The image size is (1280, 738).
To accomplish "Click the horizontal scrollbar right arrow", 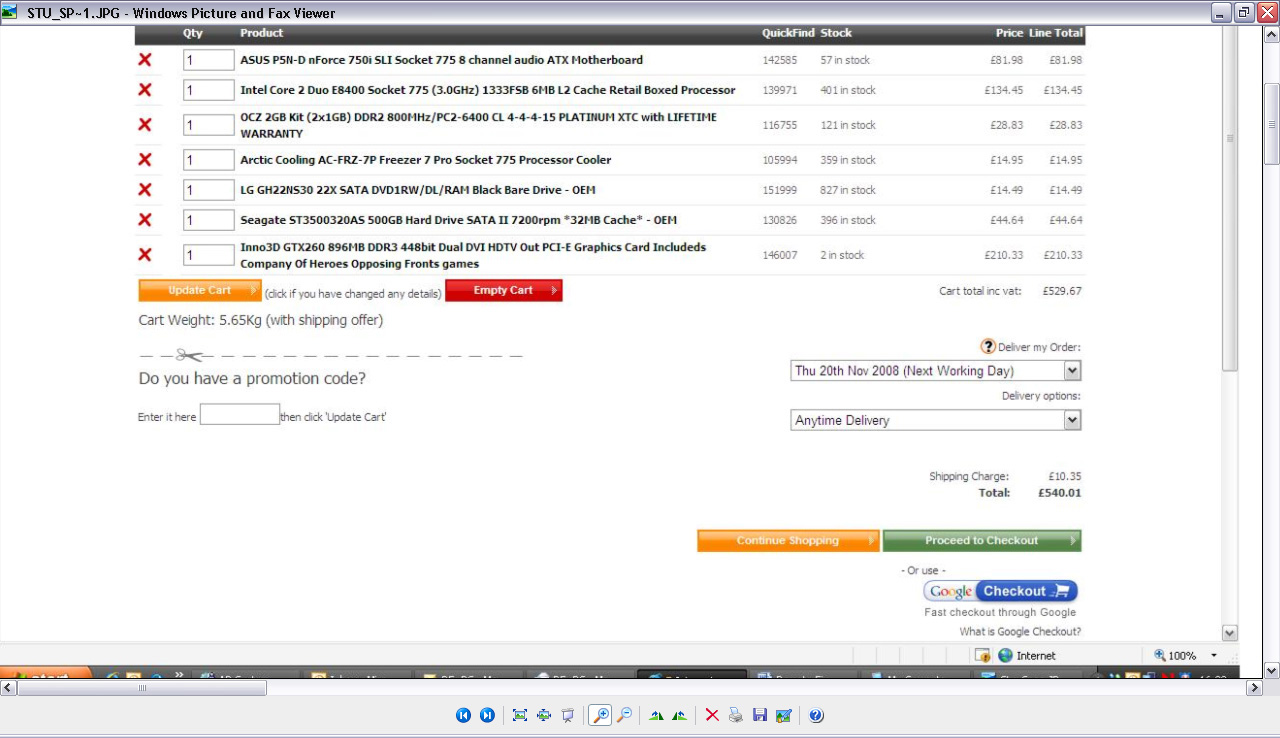I will (x=1254, y=688).
